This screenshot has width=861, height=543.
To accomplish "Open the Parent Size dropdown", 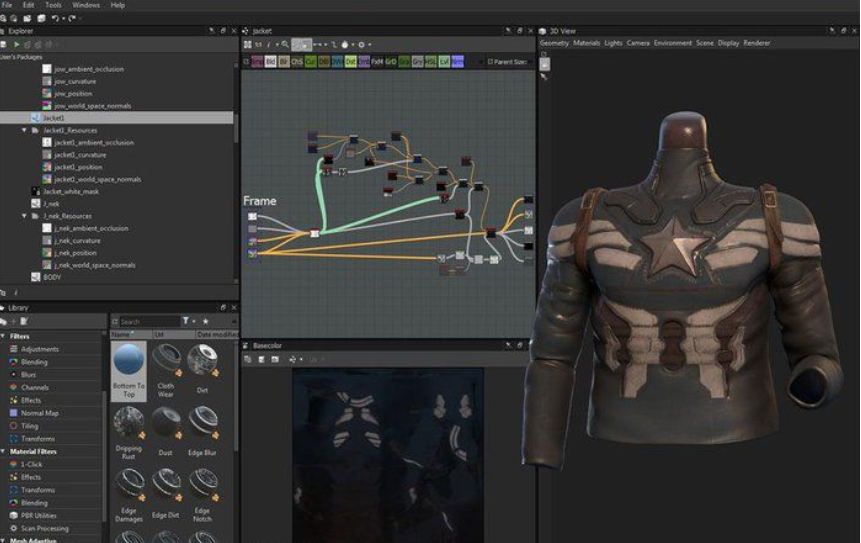I will coord(510,61).
